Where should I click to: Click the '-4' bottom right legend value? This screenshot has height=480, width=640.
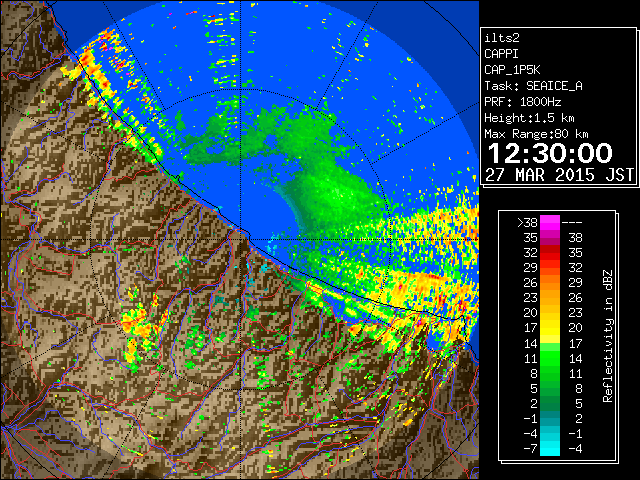pyautogui.click(x=576, y=449)
